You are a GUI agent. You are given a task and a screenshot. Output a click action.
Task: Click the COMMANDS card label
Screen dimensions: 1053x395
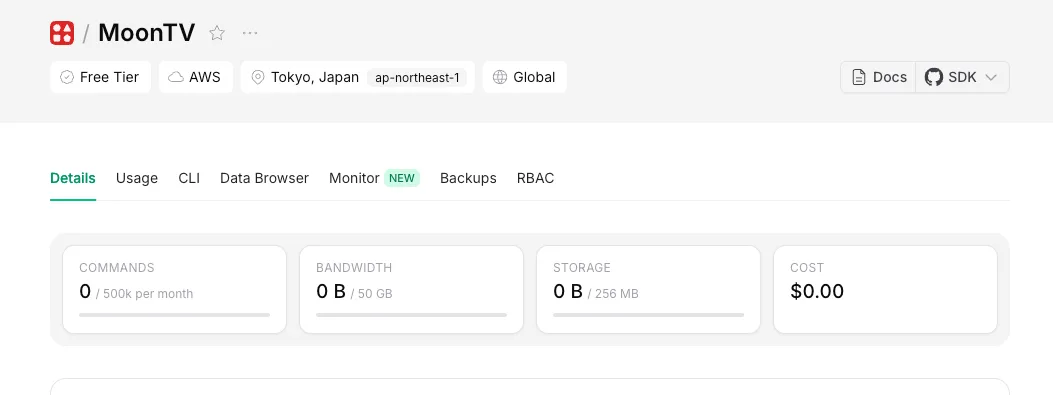[x=117, y=267]
